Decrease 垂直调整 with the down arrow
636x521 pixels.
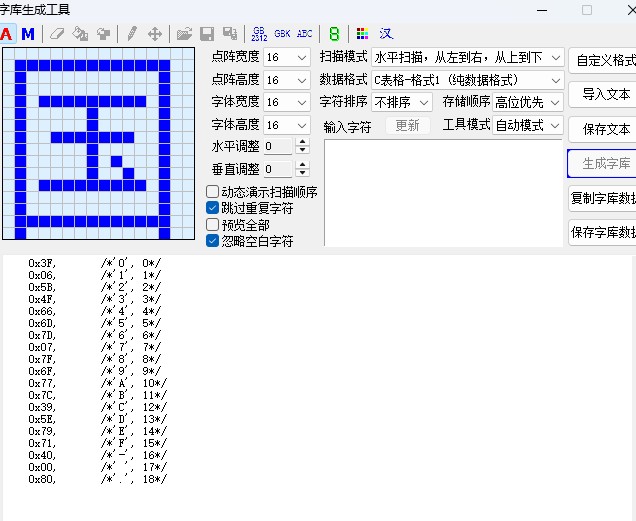[x=302, y=173]
